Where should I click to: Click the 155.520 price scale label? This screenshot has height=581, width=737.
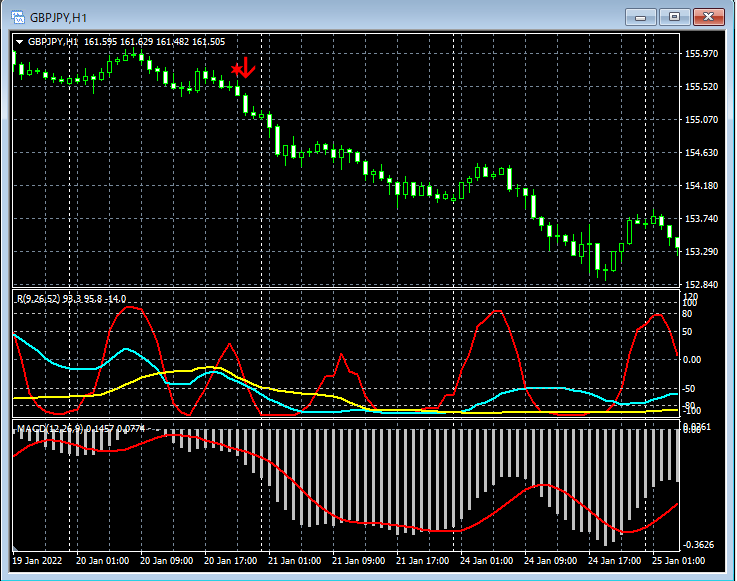pos(701,87)
